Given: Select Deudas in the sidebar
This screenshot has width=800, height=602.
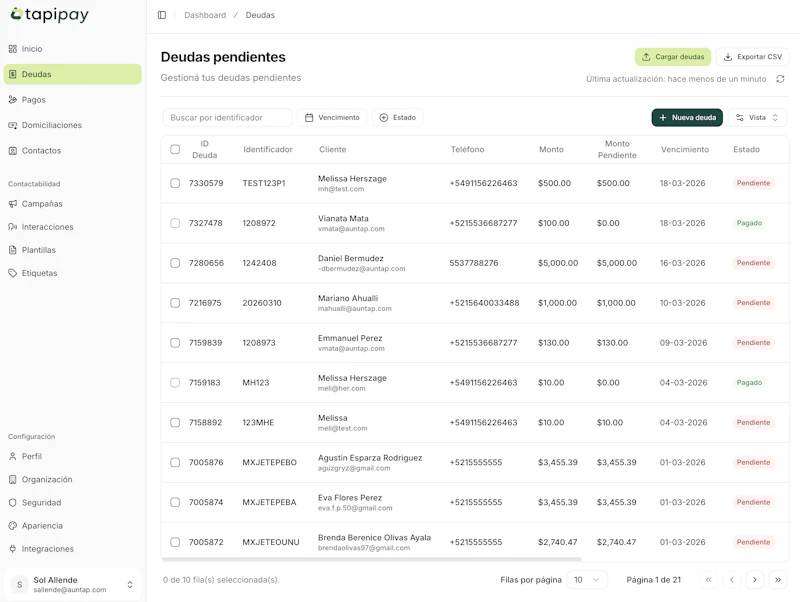Looking at the screenshot, I should tap(72, 74).
